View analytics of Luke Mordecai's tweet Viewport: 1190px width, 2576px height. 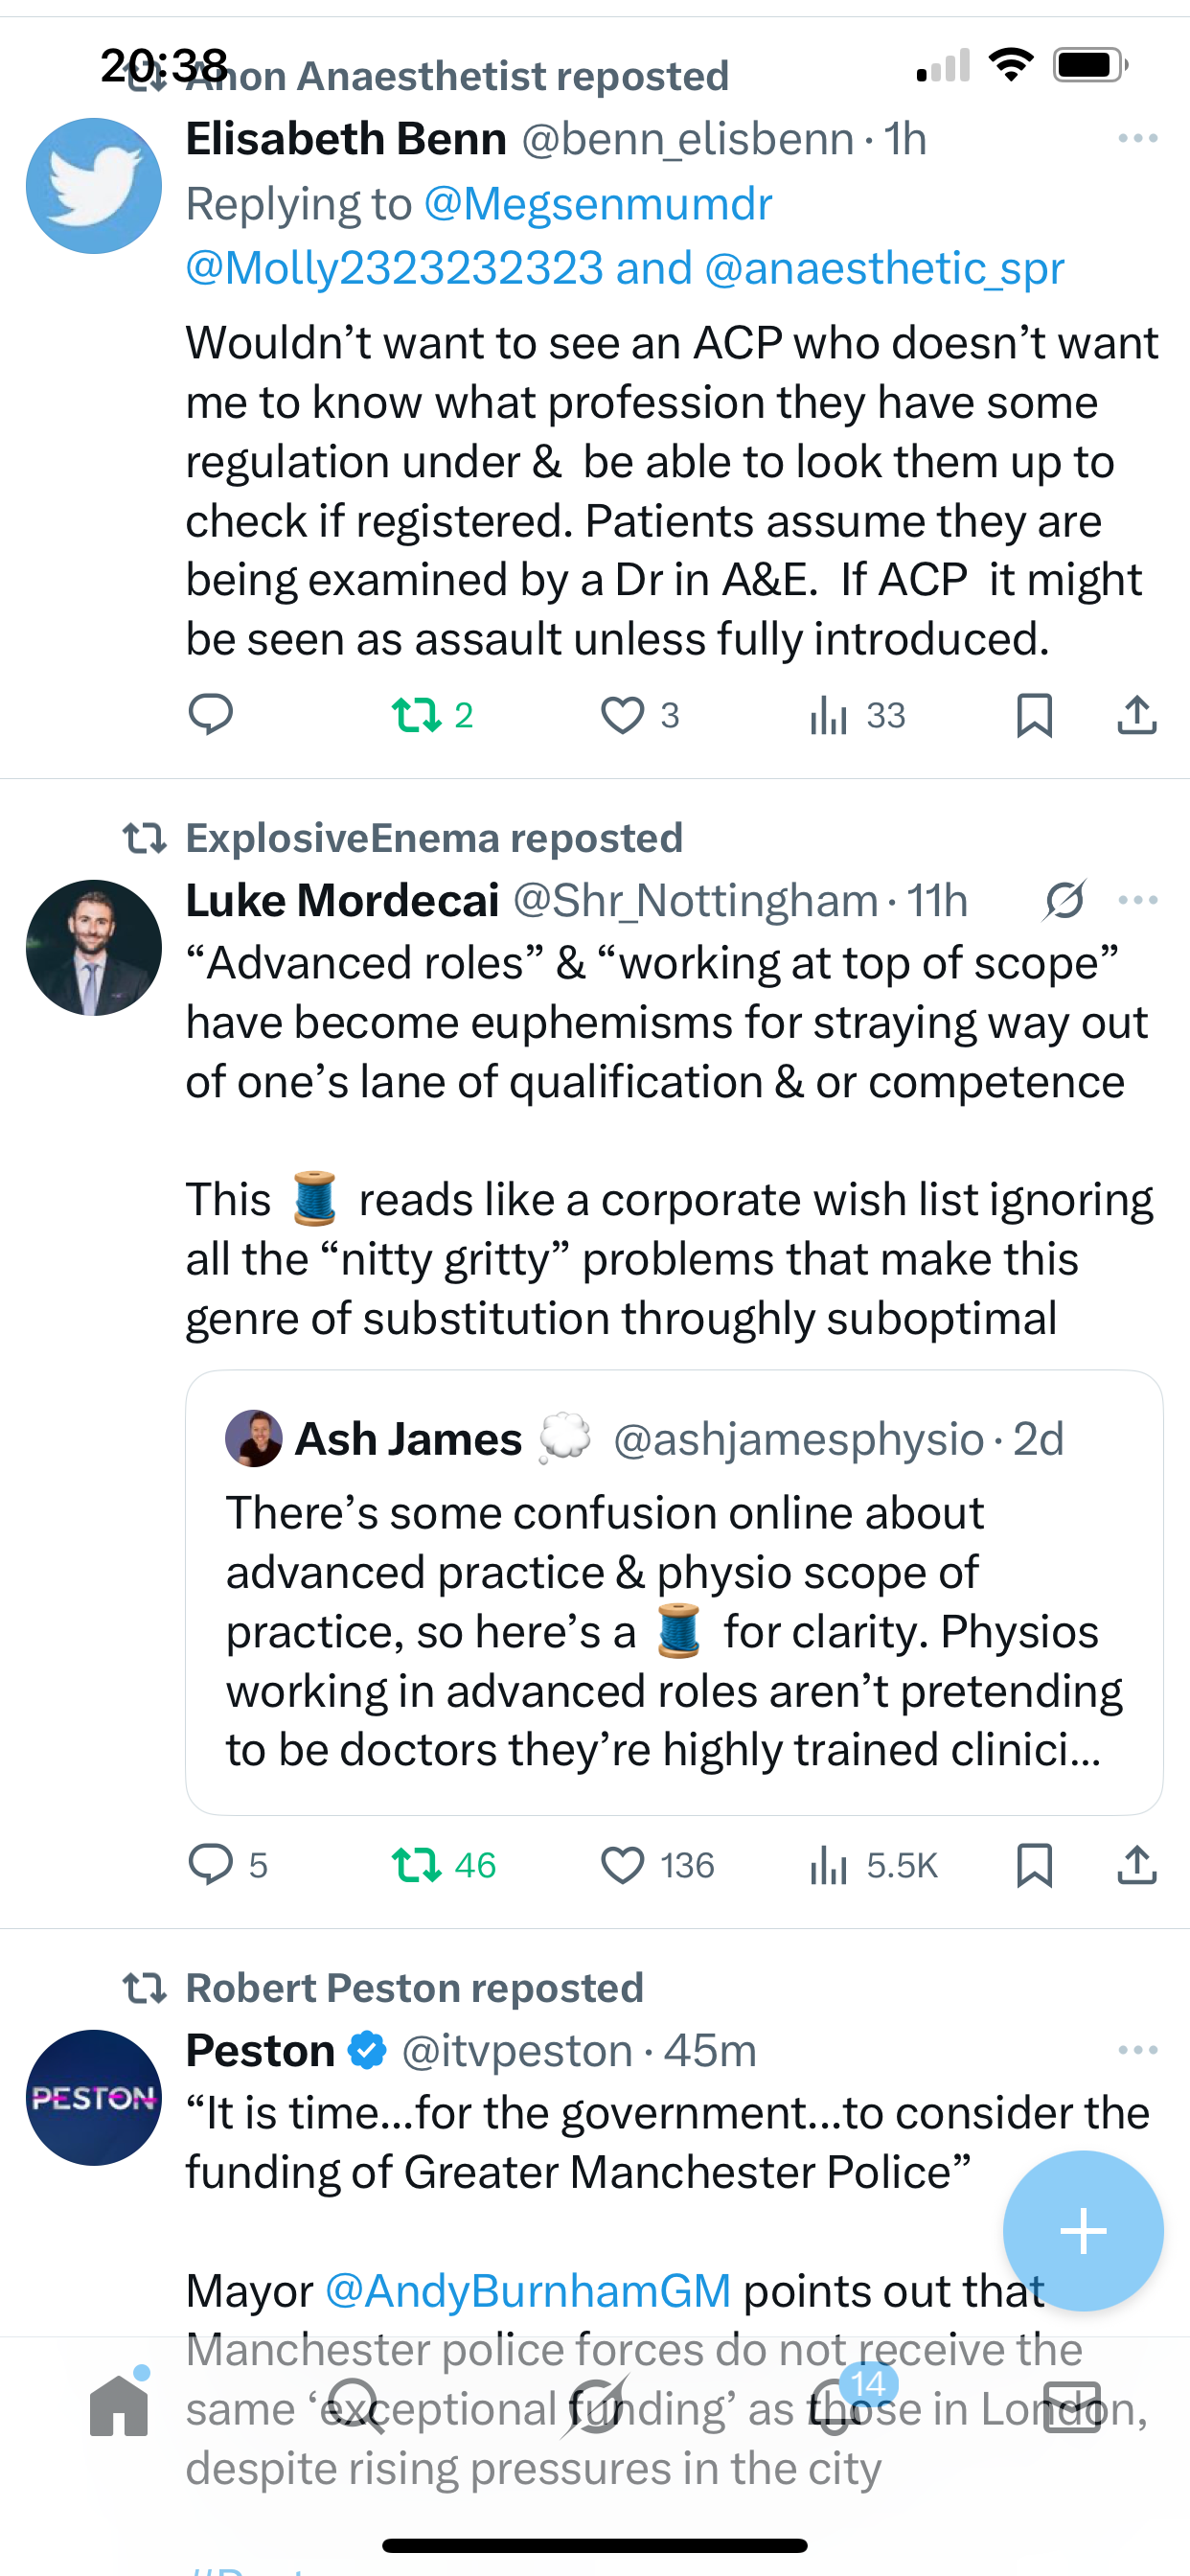click(x=829, y=1865)
